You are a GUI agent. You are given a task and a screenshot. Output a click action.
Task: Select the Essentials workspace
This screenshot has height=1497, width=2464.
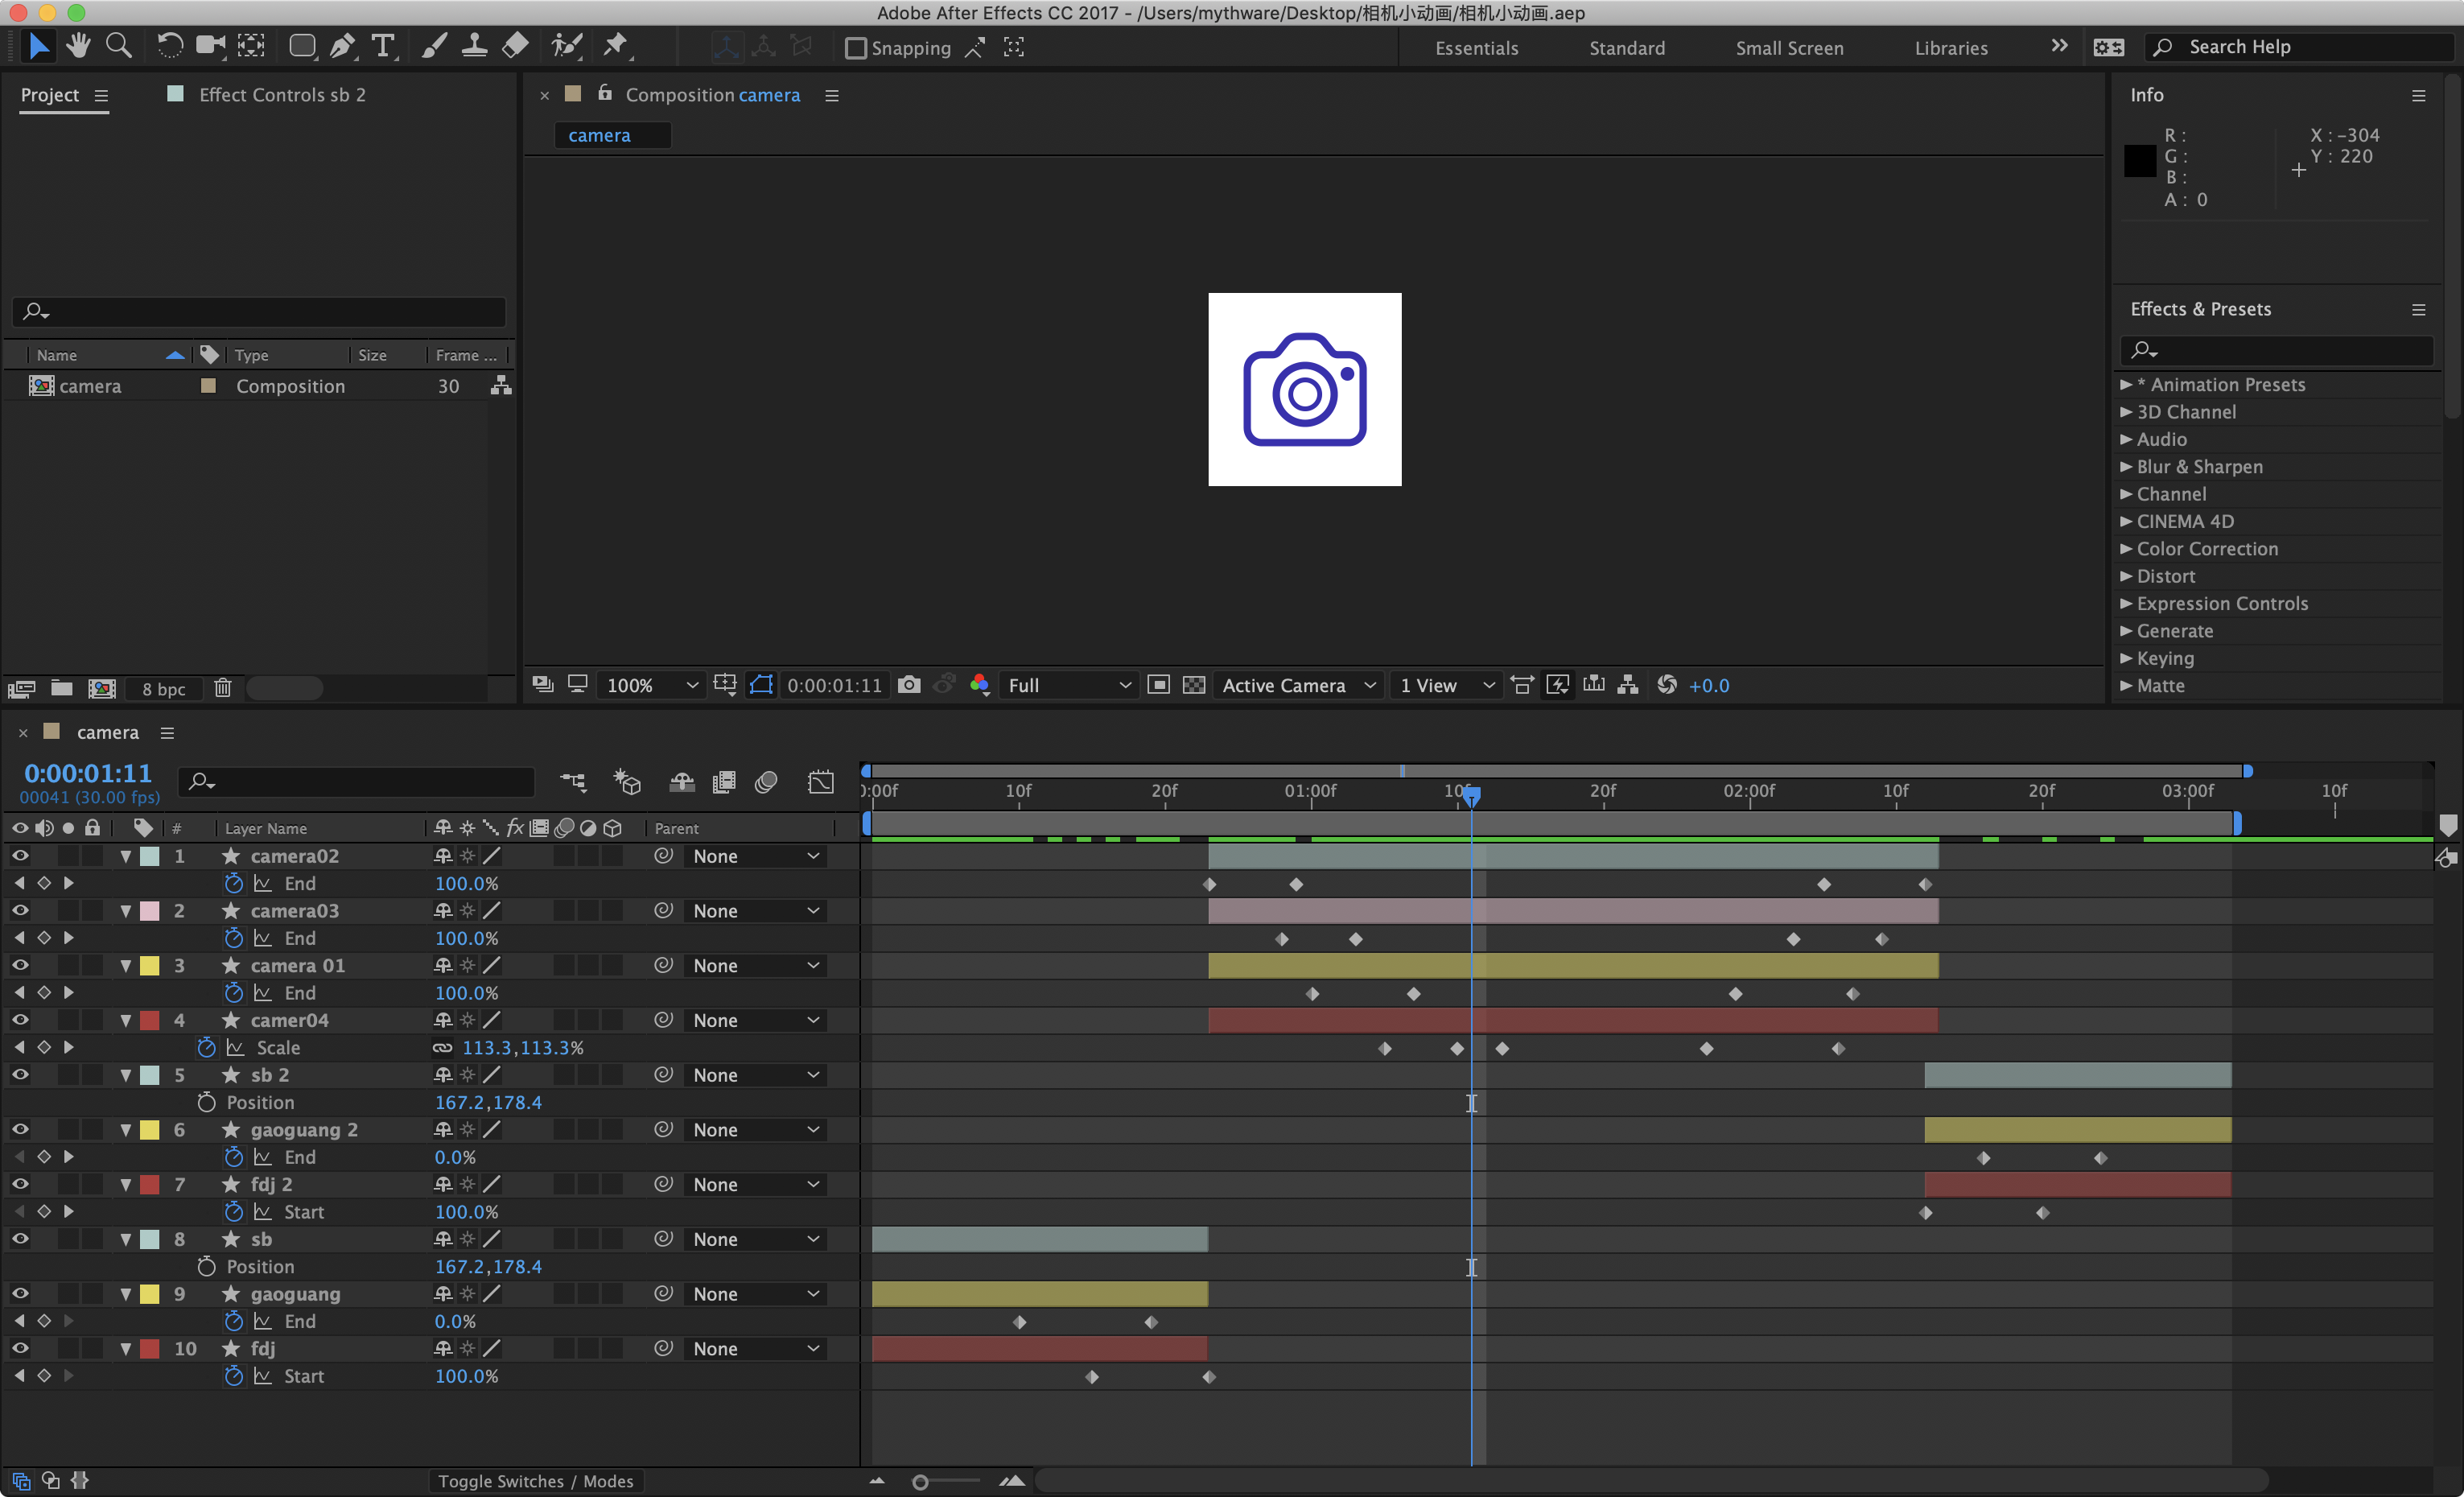1476,47
